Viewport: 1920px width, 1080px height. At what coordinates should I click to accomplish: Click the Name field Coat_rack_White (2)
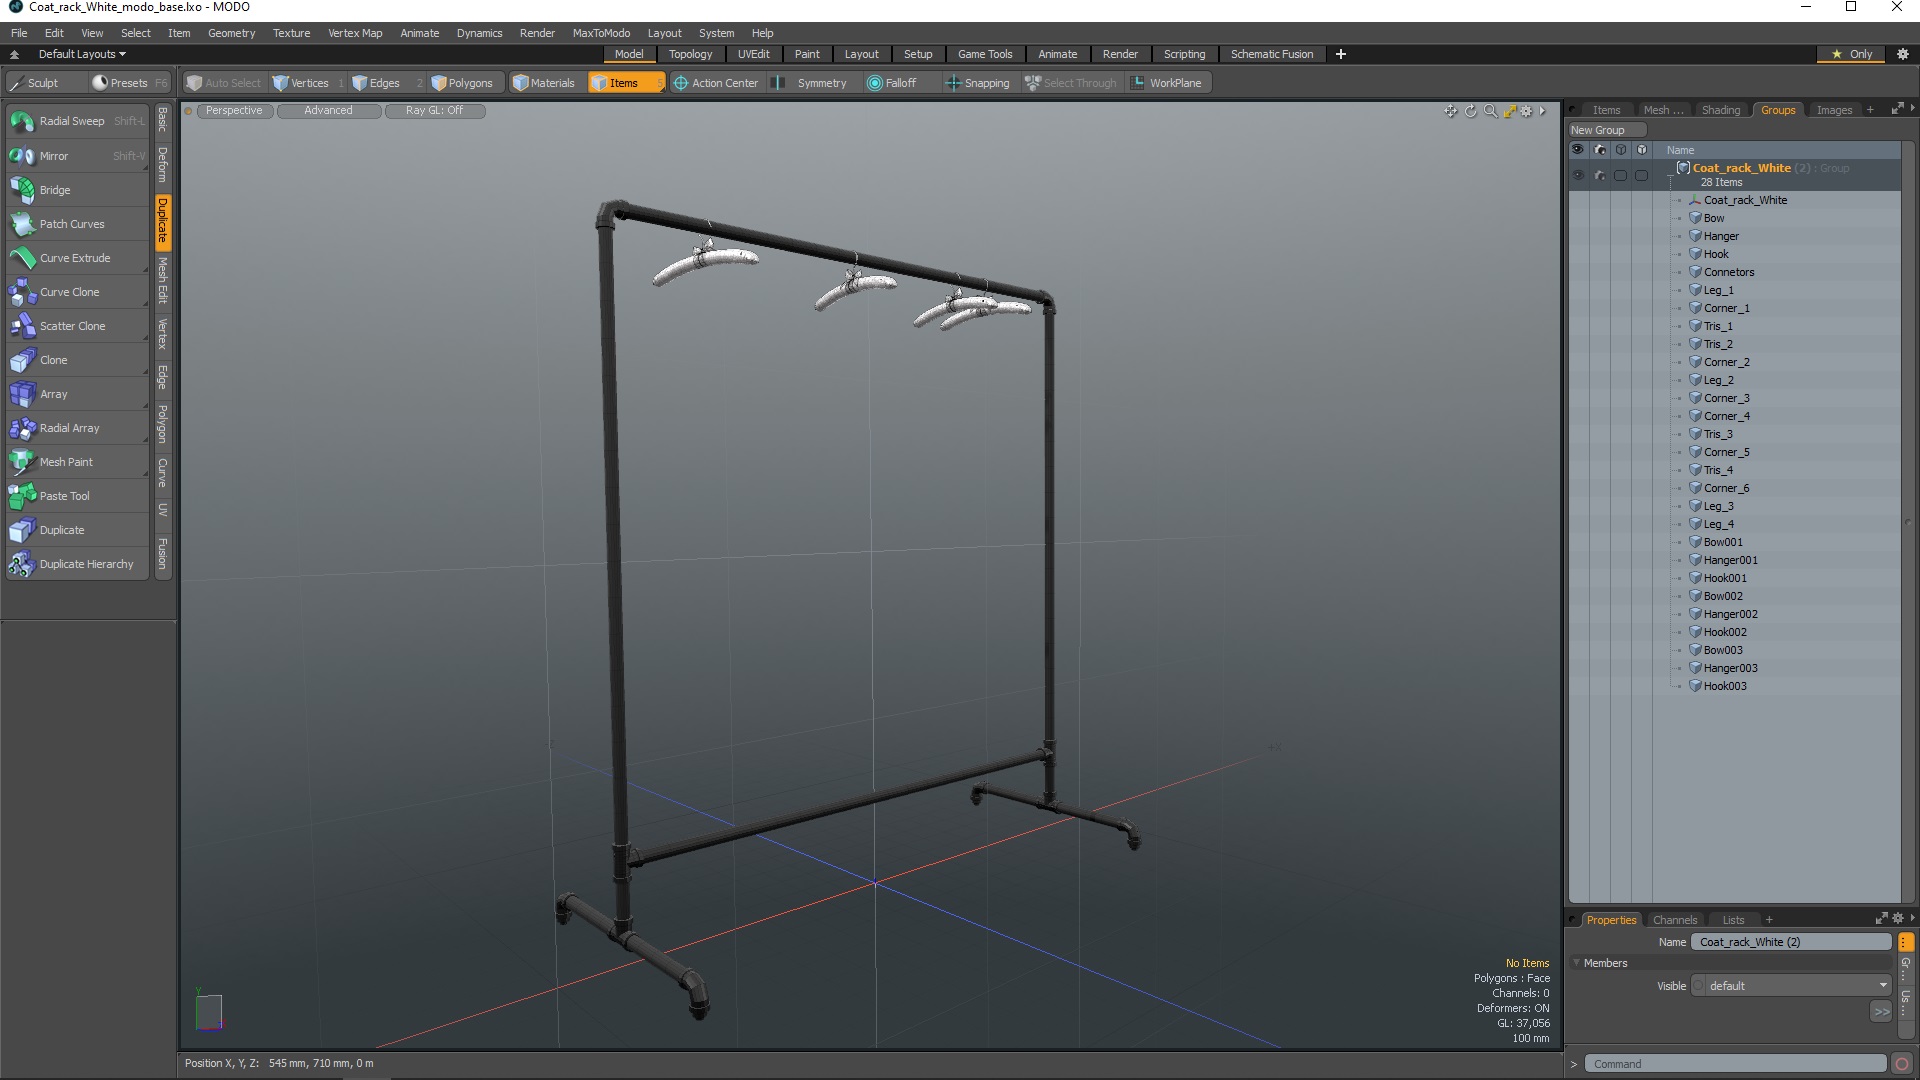click(1791, 942)
